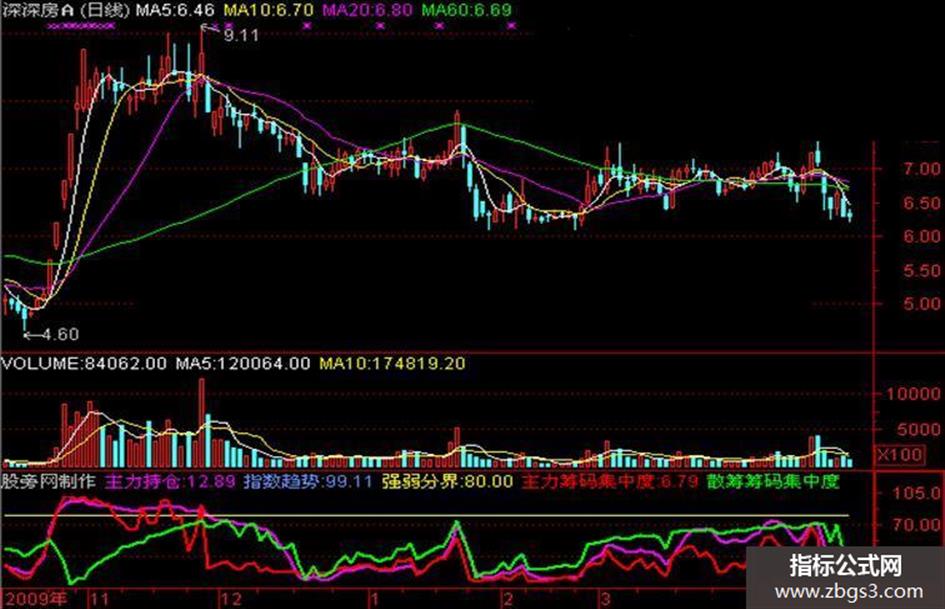Click the stock name 深深房A (日线)
The image size is (945, 609).
click(65, 10)
